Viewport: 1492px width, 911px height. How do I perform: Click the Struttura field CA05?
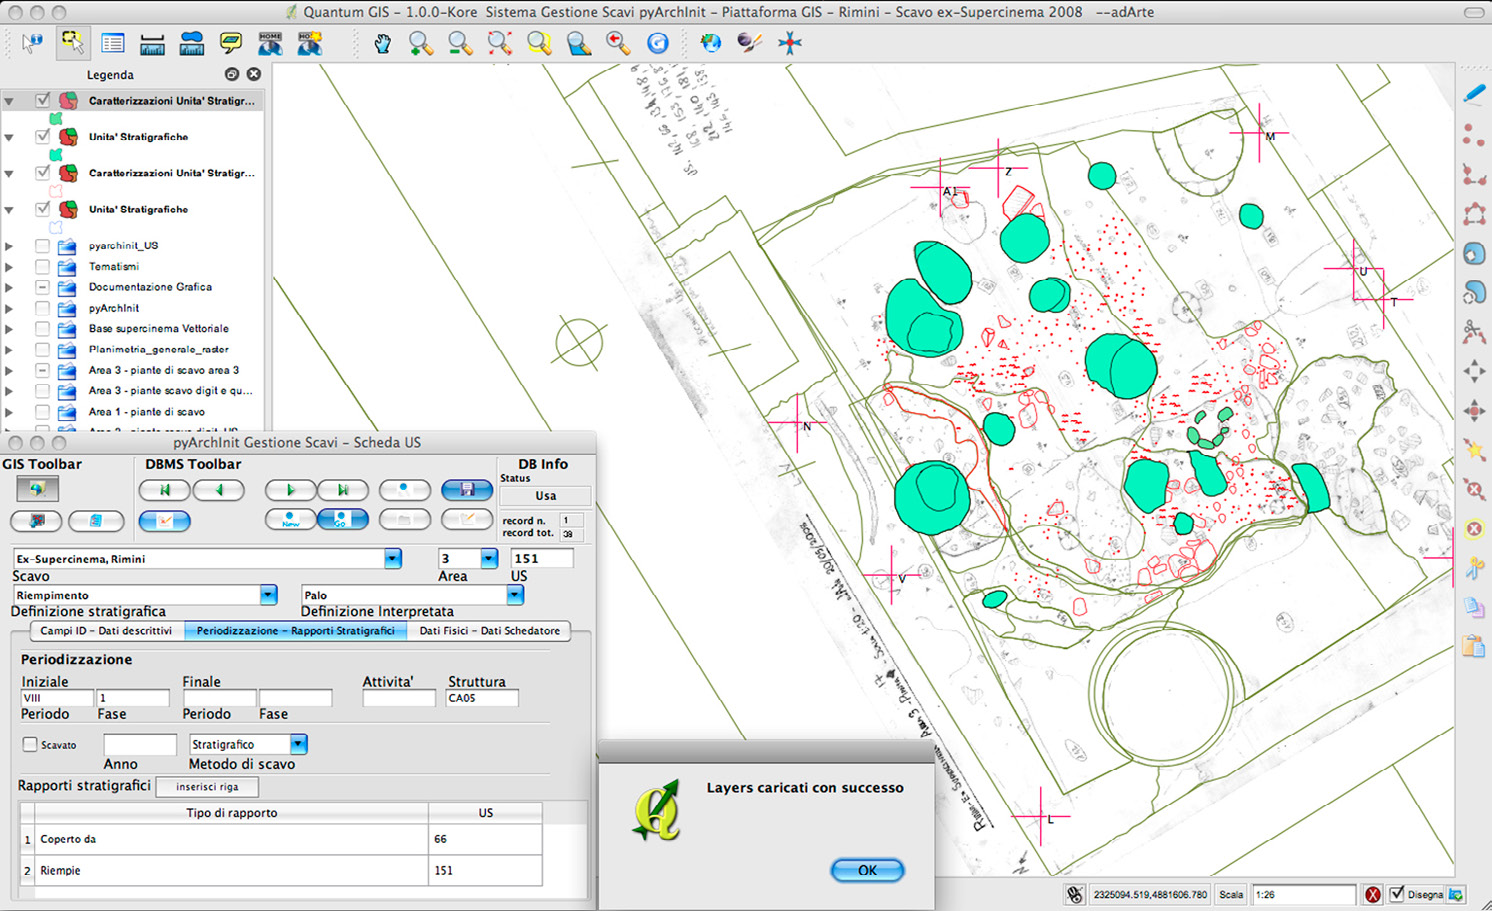coord(482,698)
